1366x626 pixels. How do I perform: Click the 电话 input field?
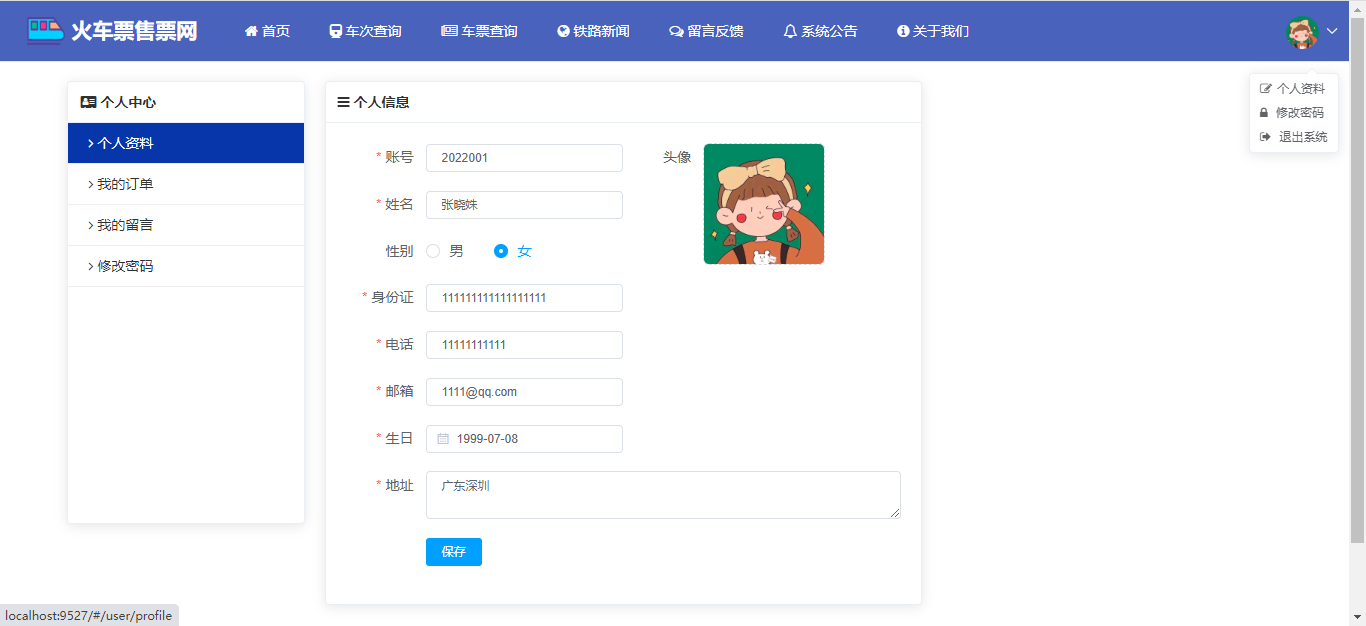click(x=524, y=345)
